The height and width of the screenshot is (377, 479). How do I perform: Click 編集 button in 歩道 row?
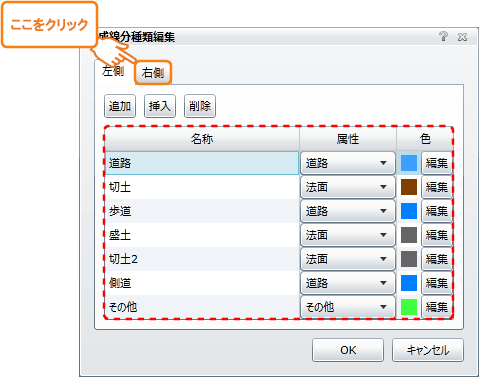(x=436, y=211)
